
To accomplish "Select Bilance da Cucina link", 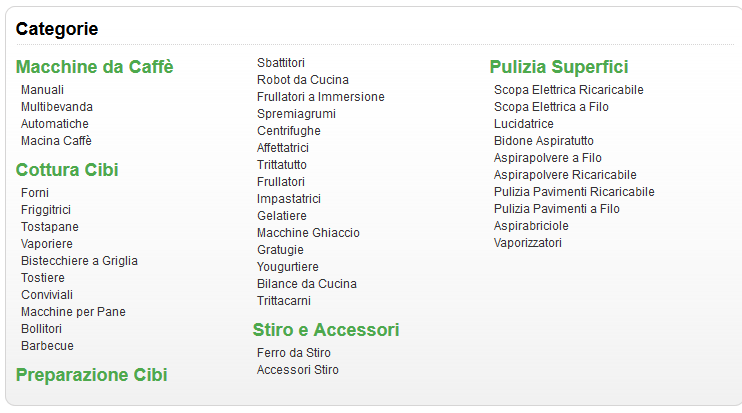I will pos(306,284).
